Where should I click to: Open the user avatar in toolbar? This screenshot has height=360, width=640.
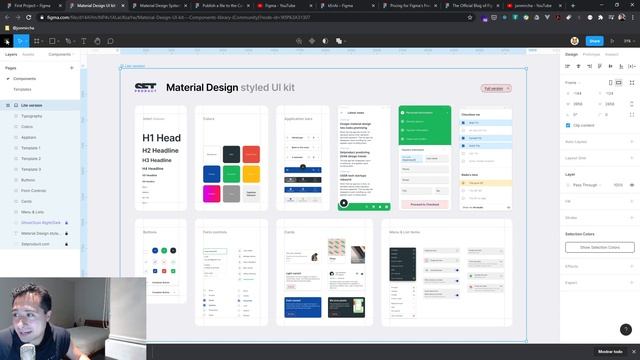tap(575, 41)
